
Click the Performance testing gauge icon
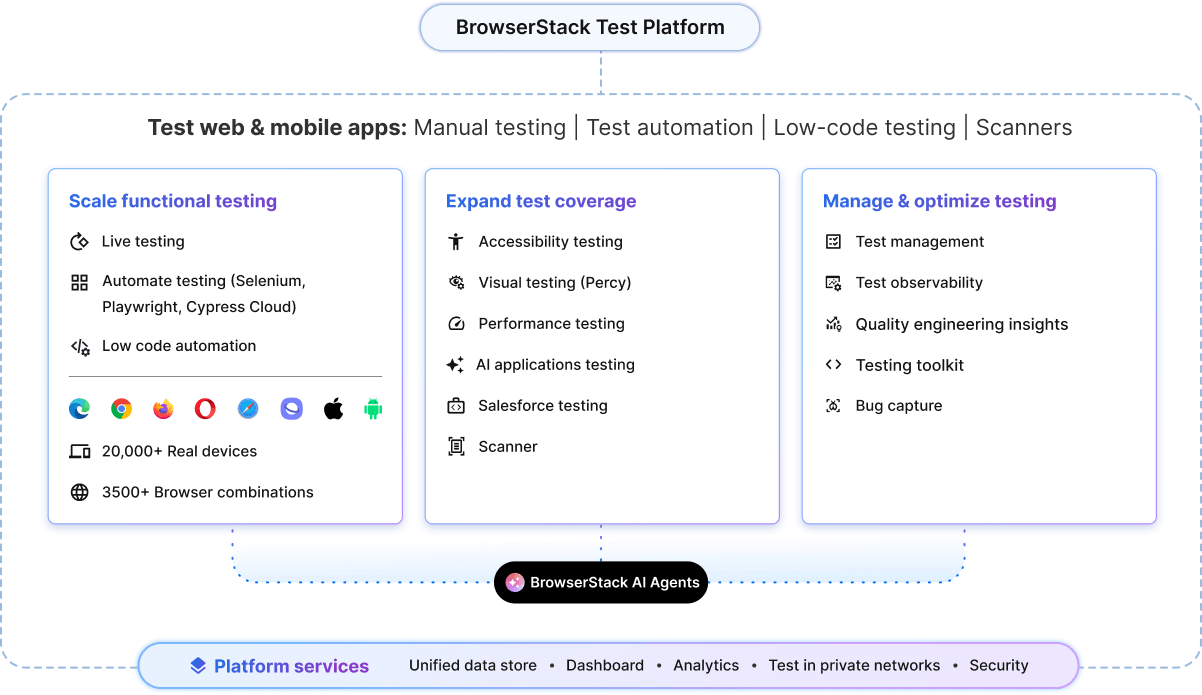point(456,324)
